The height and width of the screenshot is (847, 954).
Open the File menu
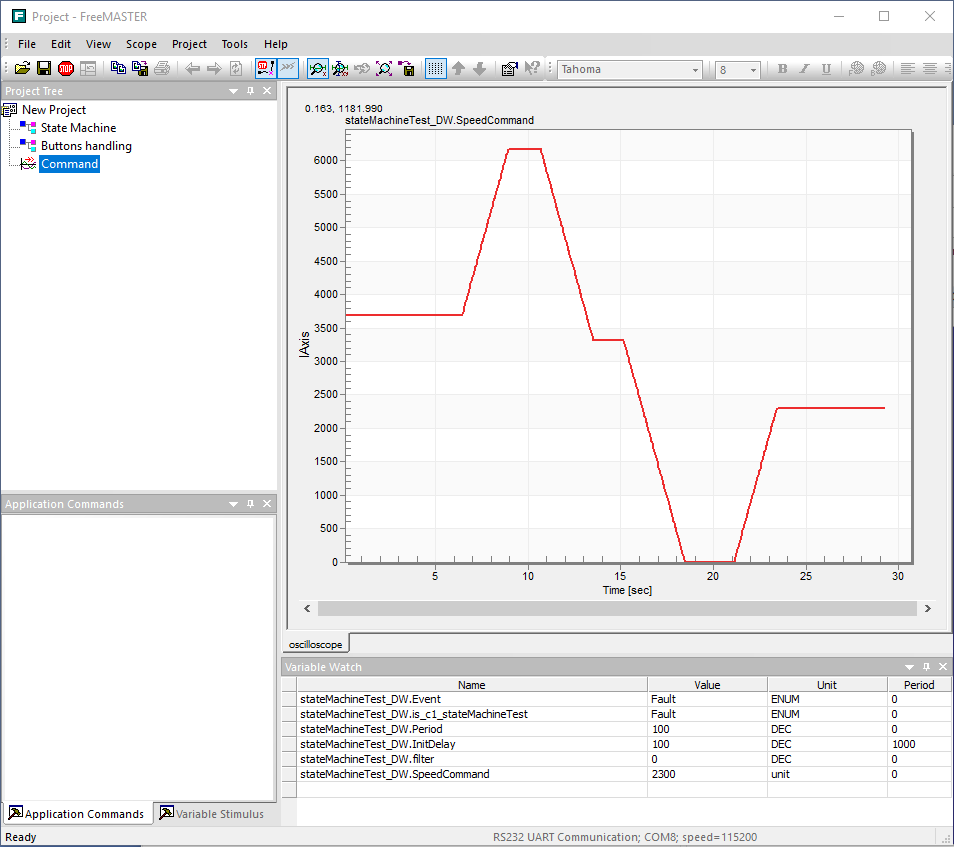[27, 44]
